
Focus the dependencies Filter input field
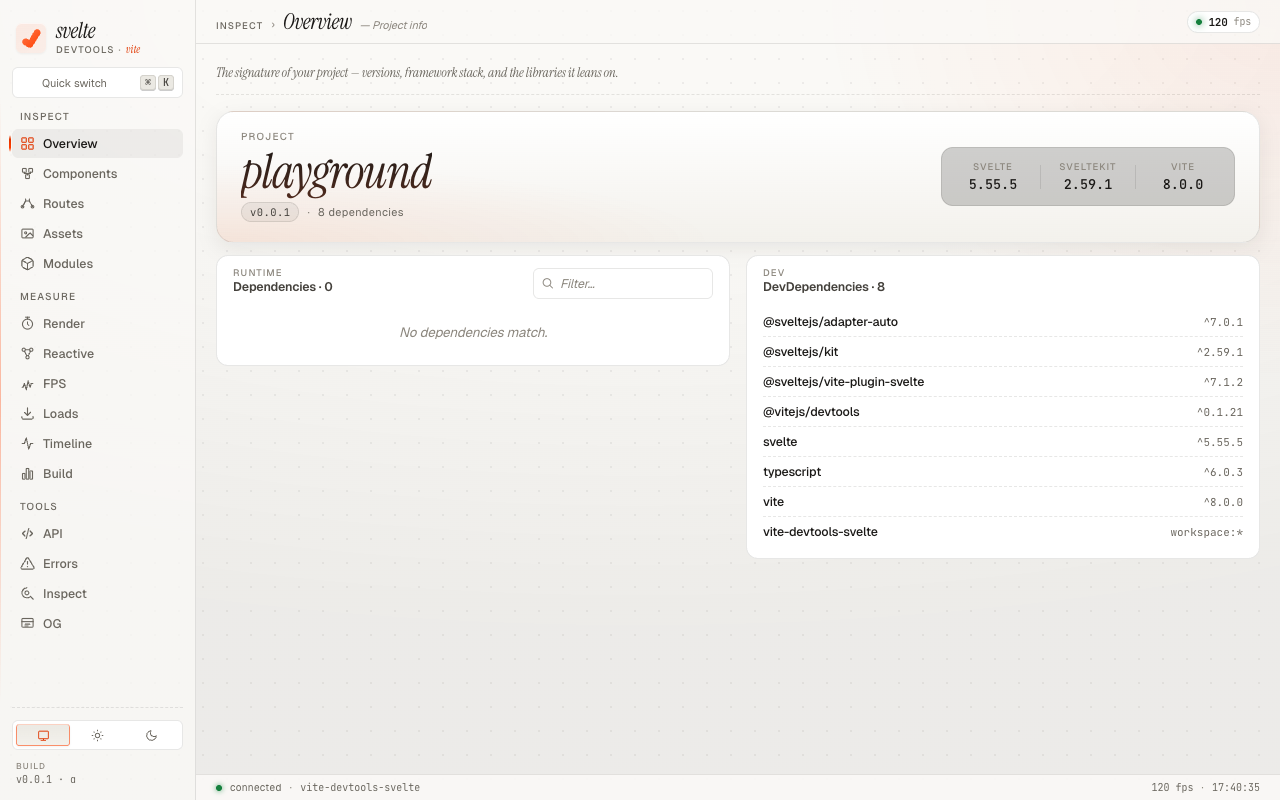coord(623,284)
